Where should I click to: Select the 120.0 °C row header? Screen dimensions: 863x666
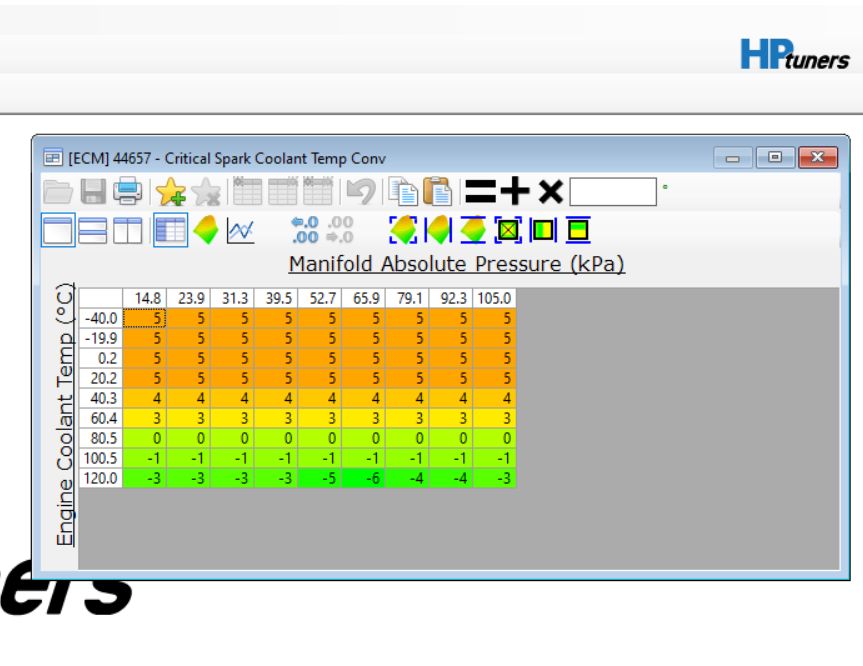point(101,478)
